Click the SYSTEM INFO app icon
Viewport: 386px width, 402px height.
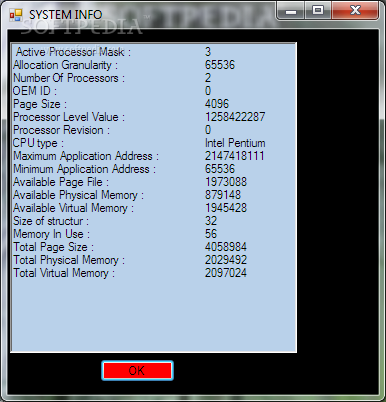point(16,15)
